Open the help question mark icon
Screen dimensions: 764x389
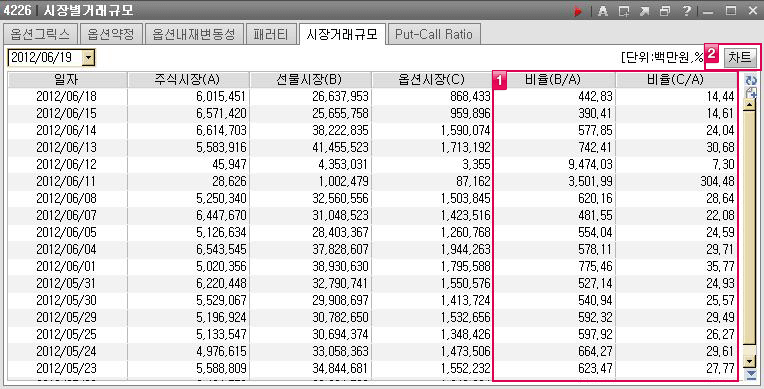687,11
